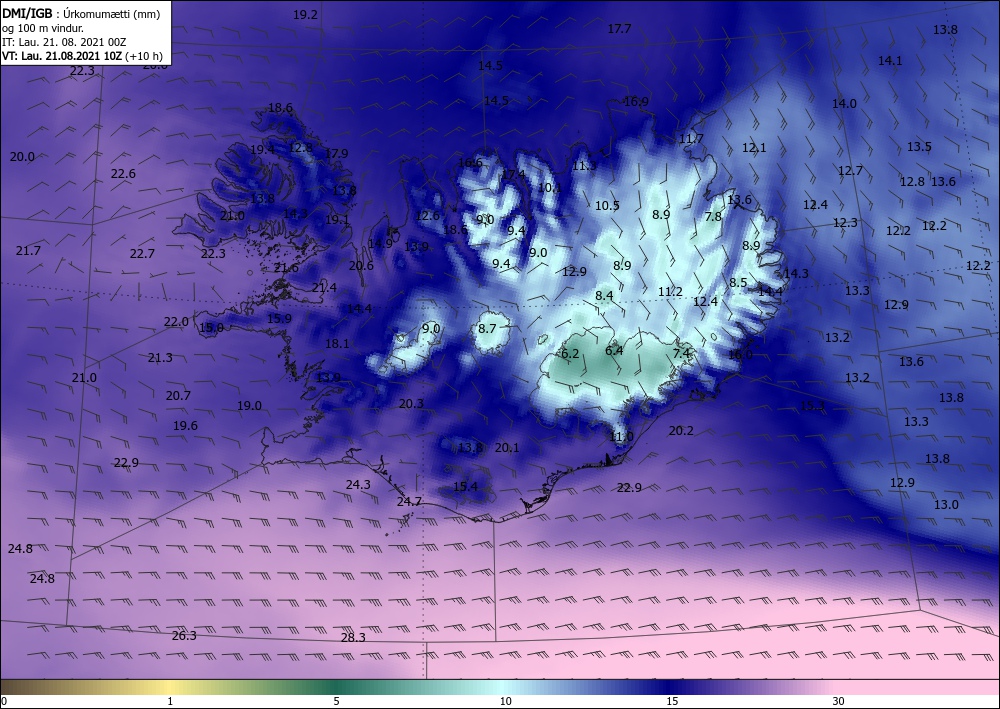Select the value 8.4
The width and height of the screenshot is (1000, 709).
pyautogui.click(x=605, y=295)
